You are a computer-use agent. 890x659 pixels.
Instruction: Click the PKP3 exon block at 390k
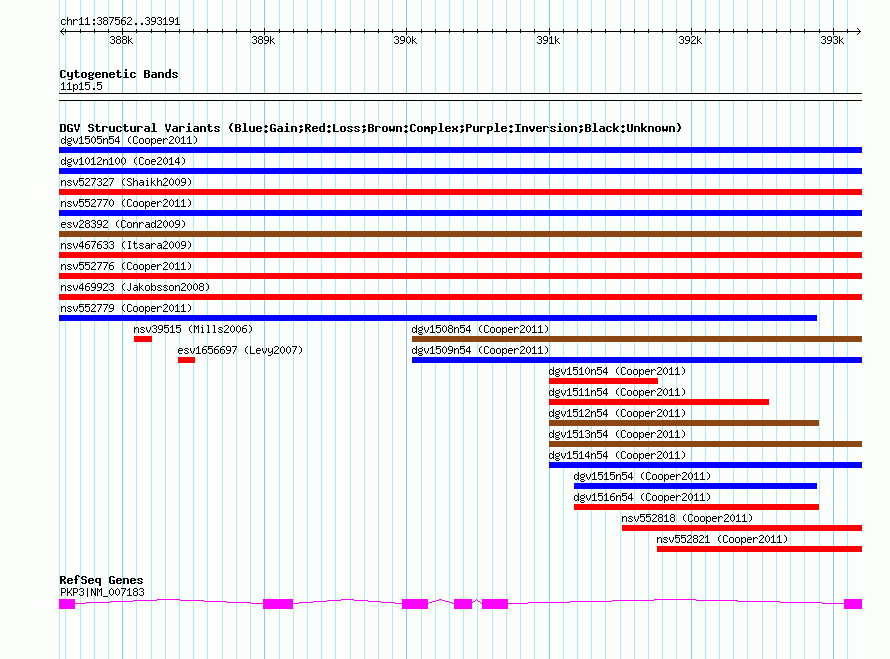[x=415, y=604]
